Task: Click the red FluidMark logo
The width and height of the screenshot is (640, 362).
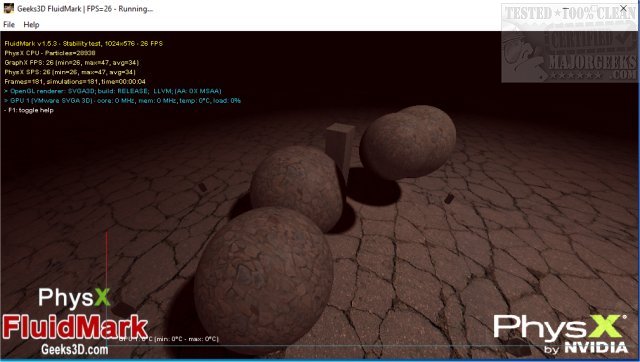Action: 75,327
